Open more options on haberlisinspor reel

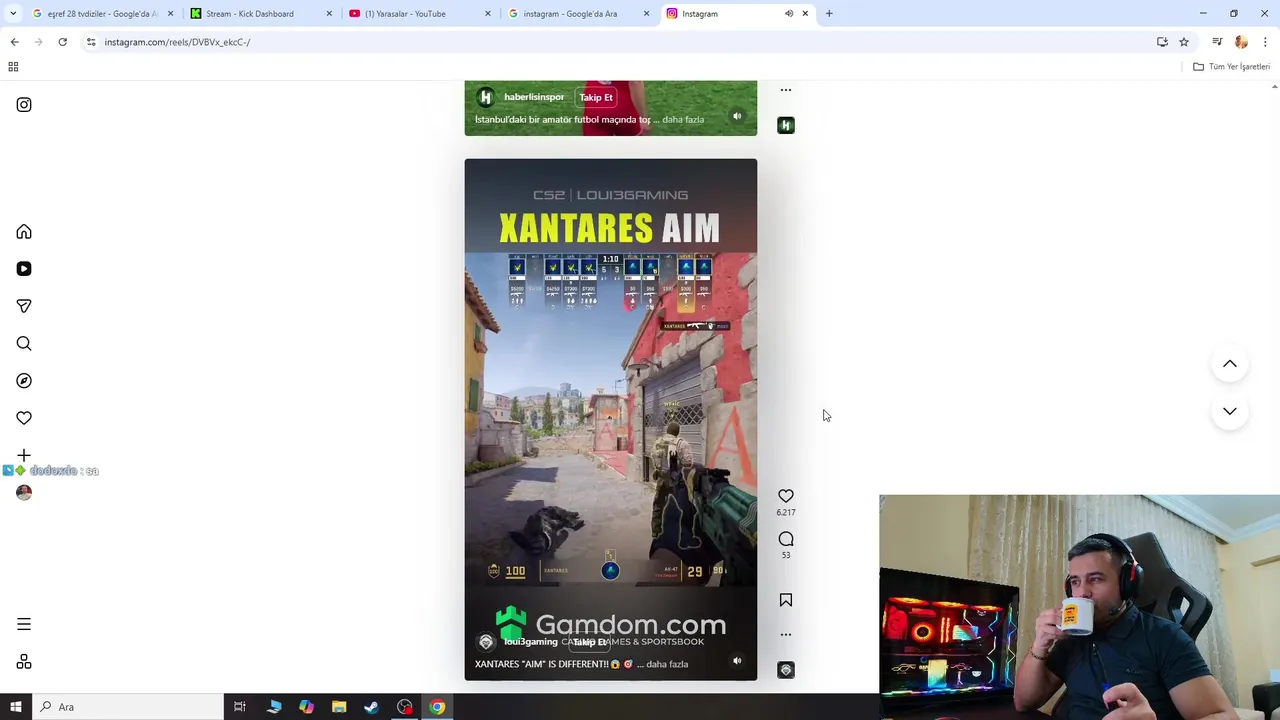[x=786, y=90]
